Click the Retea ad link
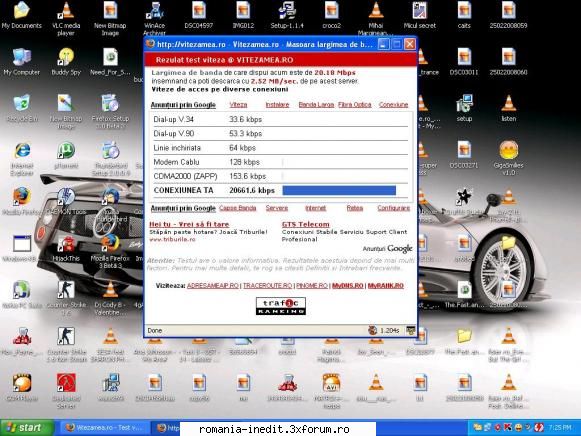The image size is (581, 436). click(355, 208)
